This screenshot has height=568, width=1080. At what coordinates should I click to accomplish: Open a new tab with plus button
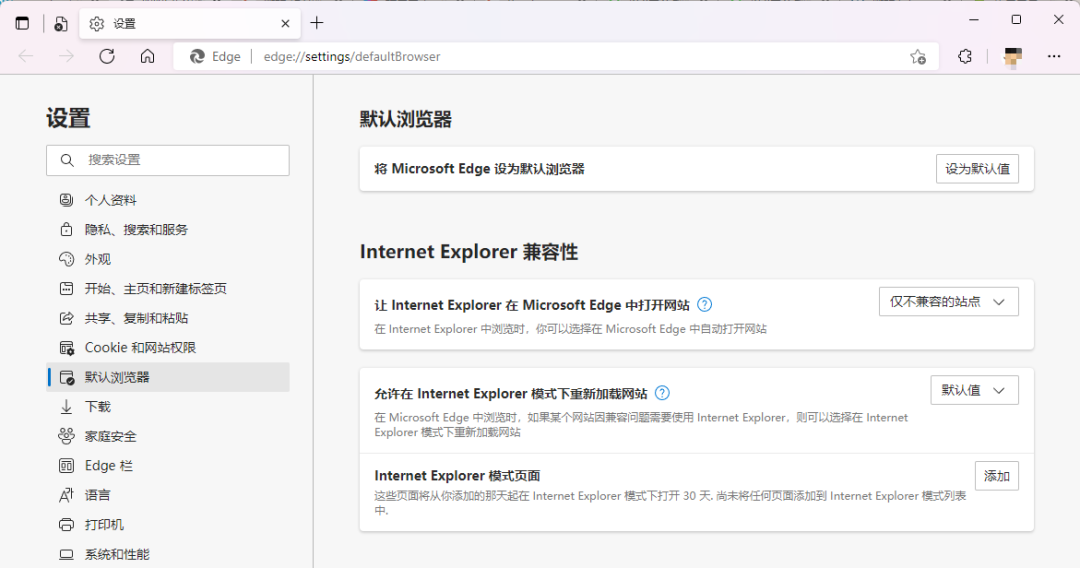(317, 23)
